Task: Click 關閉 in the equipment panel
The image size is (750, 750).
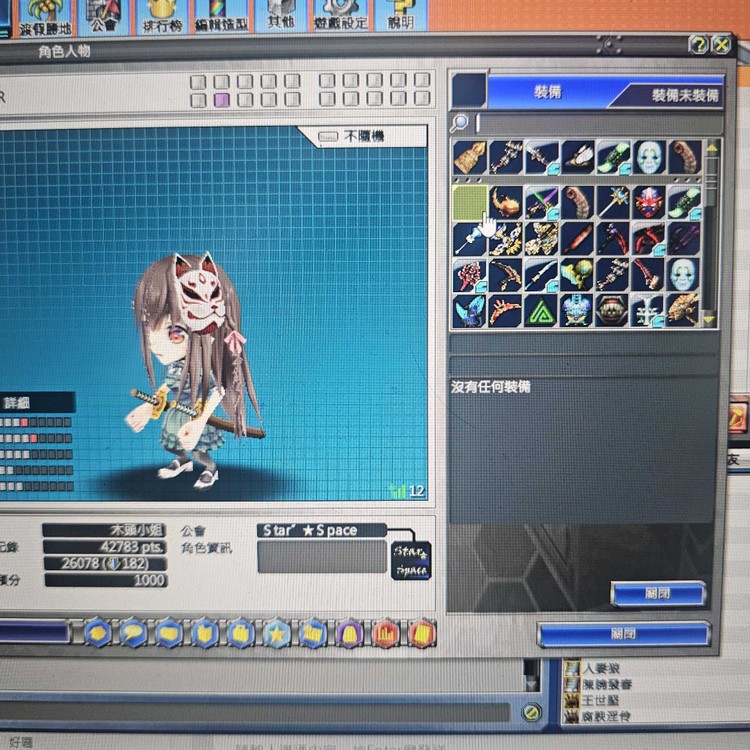Action: pos(658,594)
